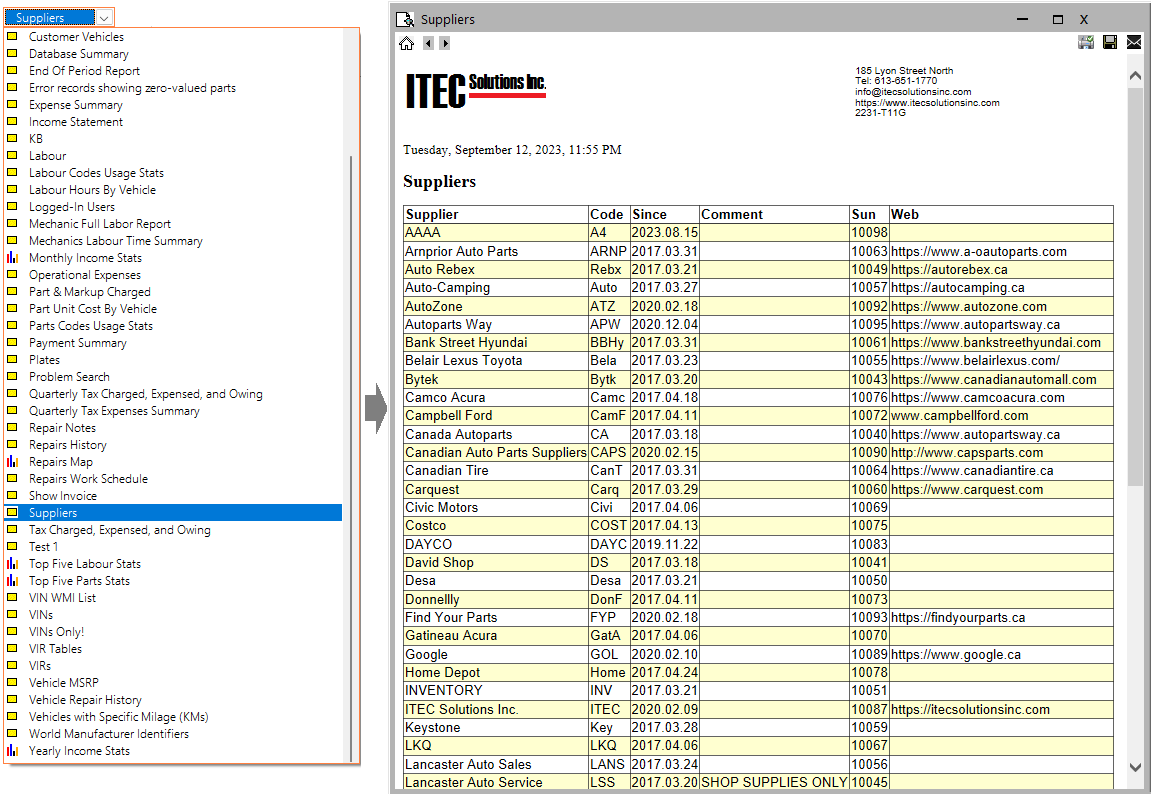1151x794 pixels.
Task: Click the Google web link in the table
Action: pos(949,654)
